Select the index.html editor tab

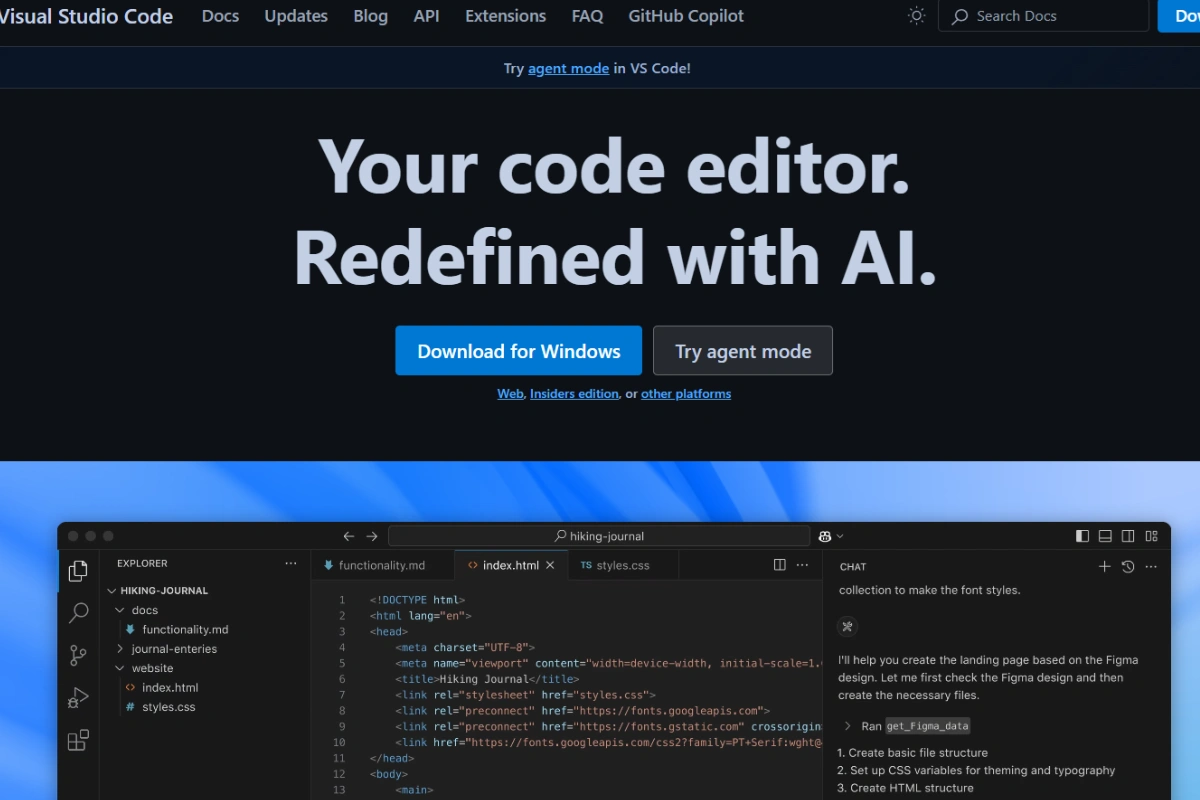point(510,565)
